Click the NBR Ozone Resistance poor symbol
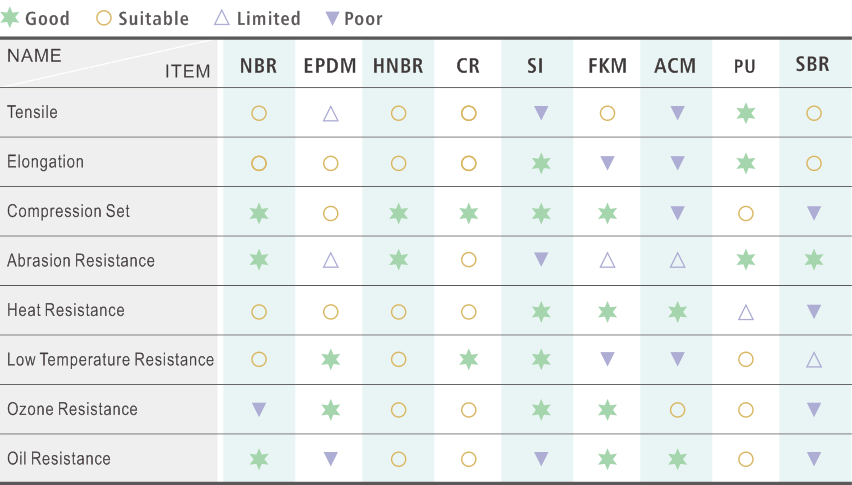Image resolution: width=852 pixels, height=485 pixels. point(259,409)
